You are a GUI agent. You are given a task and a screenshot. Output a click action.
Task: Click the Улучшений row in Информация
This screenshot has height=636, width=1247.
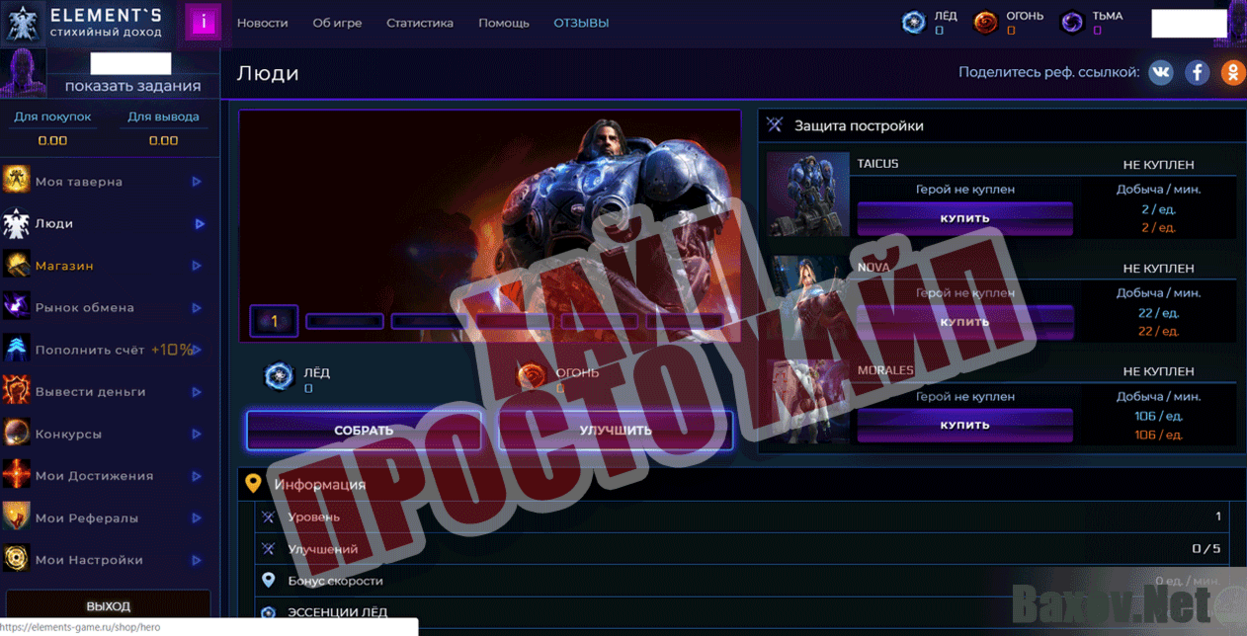point(742,548)
